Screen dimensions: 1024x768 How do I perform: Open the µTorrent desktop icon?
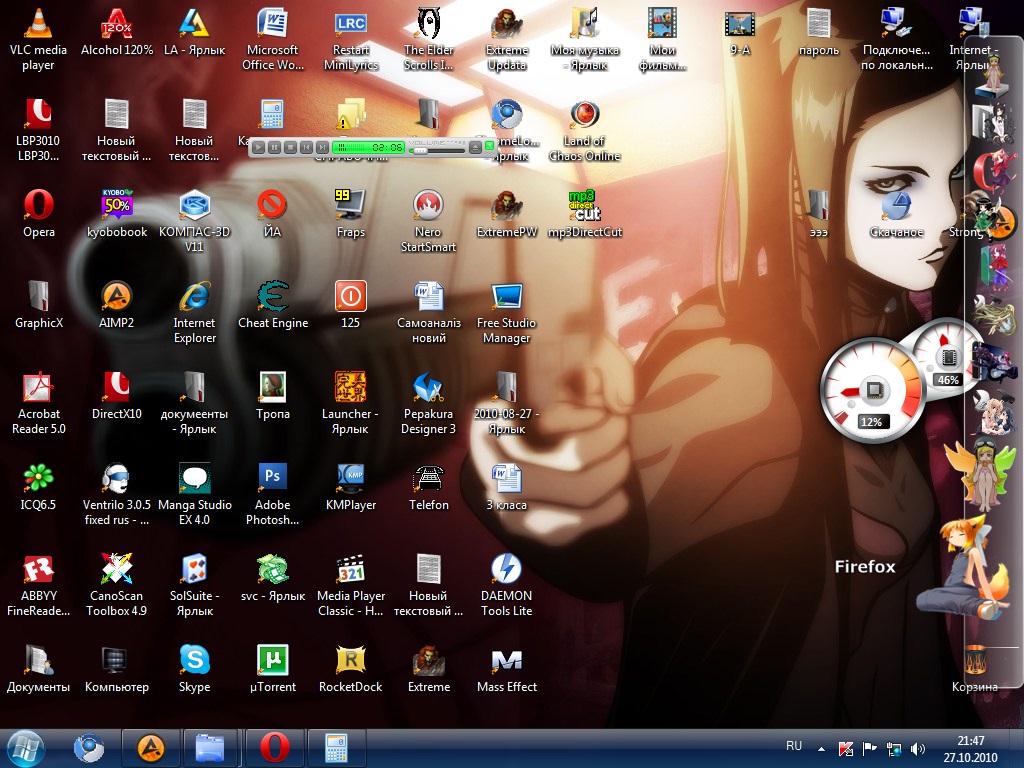coord(272,660)
